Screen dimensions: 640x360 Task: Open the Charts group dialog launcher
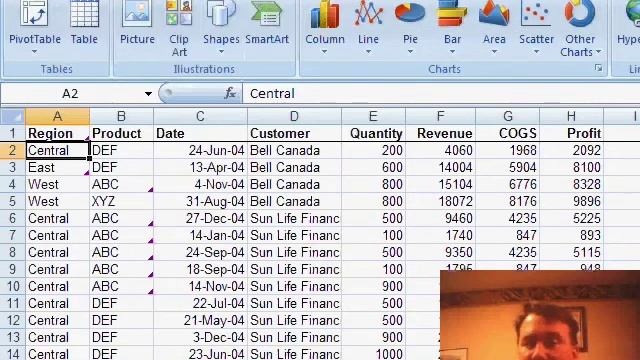(598, 68)
